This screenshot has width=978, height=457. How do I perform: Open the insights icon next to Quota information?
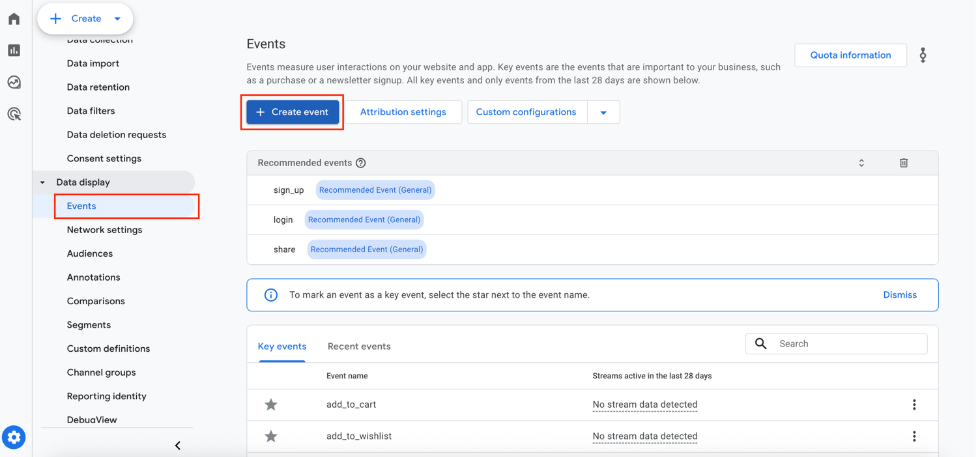(x=922, y=55)
